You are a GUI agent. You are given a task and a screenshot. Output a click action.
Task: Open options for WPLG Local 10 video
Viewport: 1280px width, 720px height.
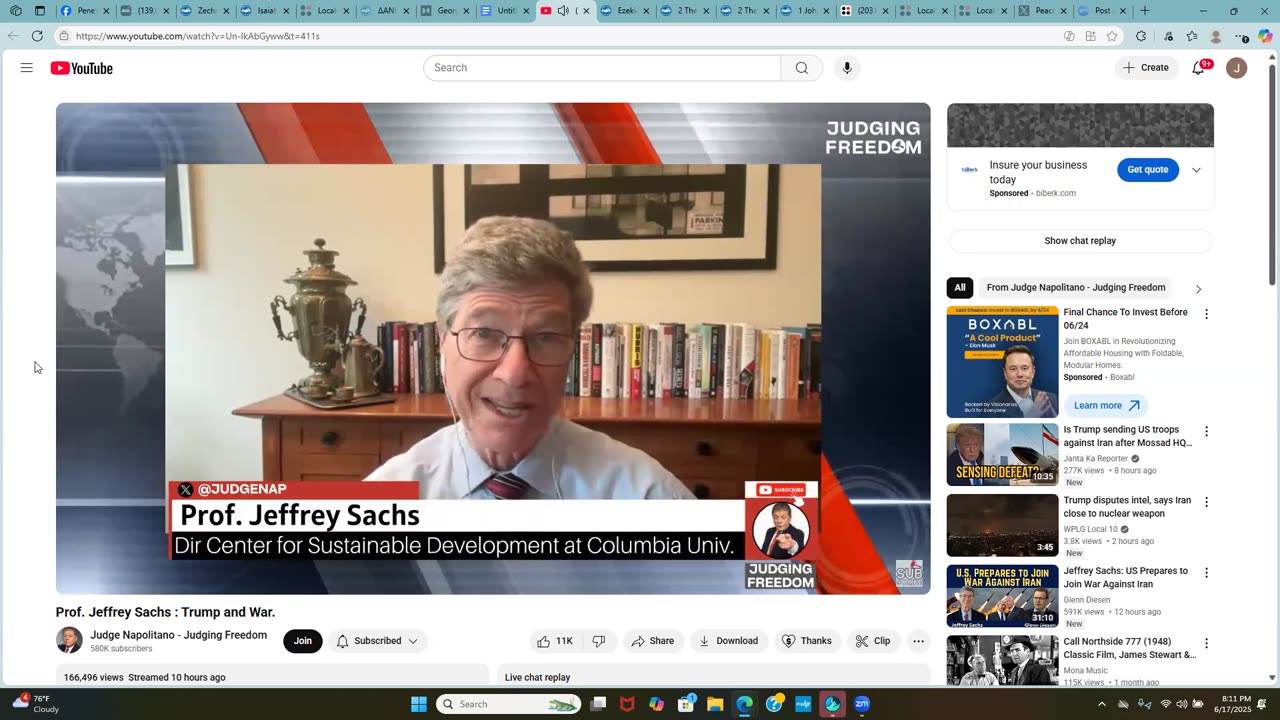[1206, 502]
